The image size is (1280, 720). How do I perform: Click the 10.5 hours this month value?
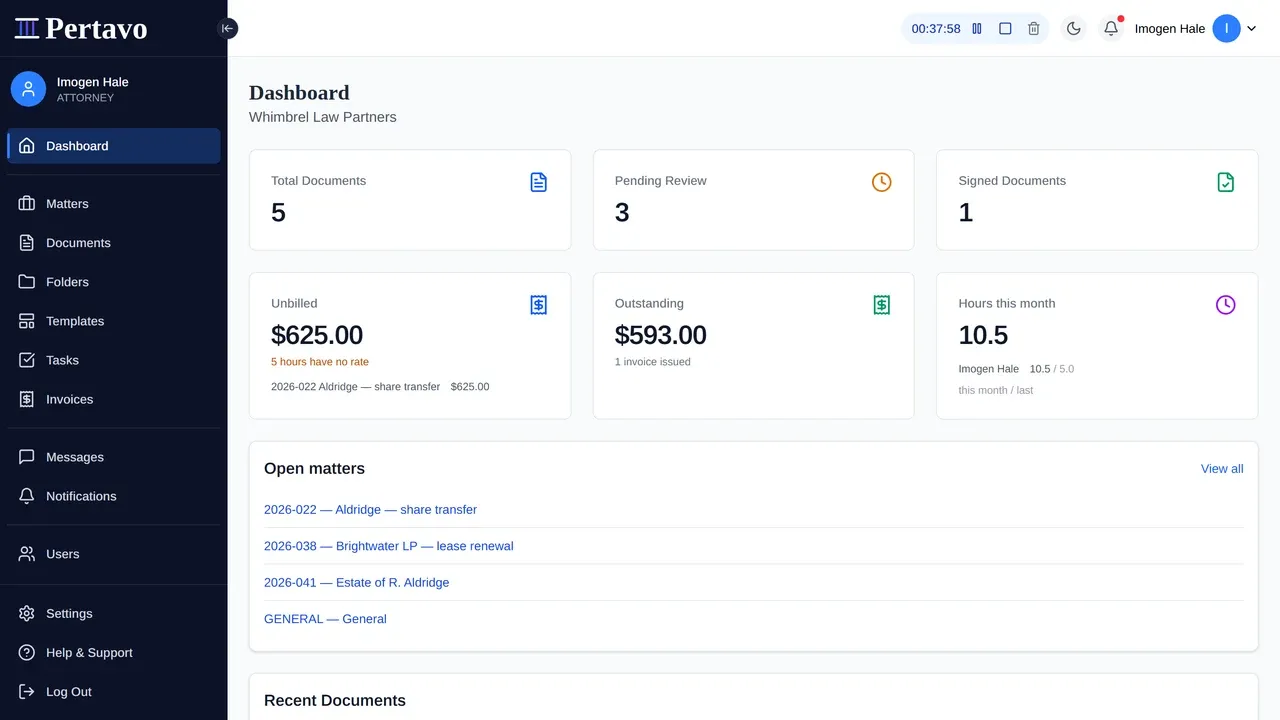[983, 335]
